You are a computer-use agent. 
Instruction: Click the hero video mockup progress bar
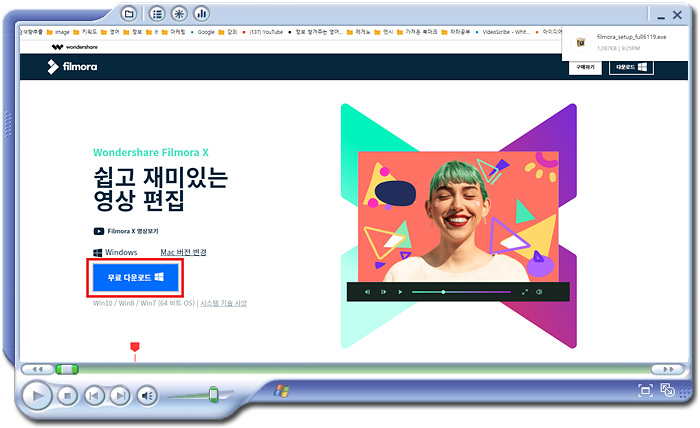[x=461, y=292]
